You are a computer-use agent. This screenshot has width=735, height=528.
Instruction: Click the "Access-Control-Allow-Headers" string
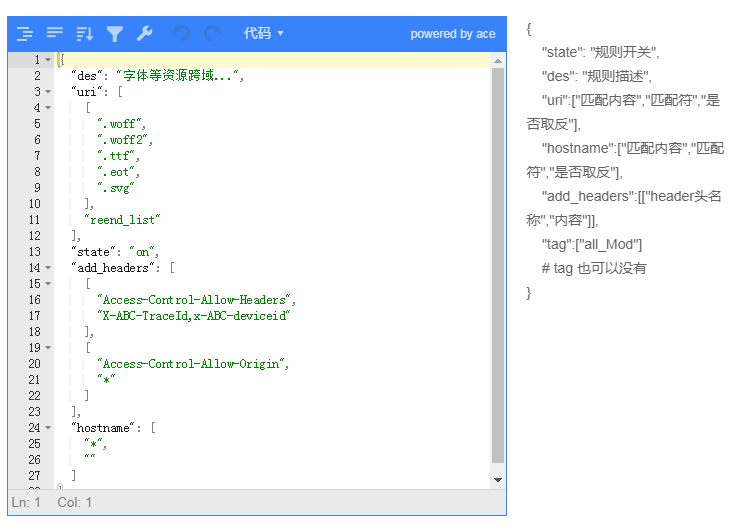(x=194, y=300)
